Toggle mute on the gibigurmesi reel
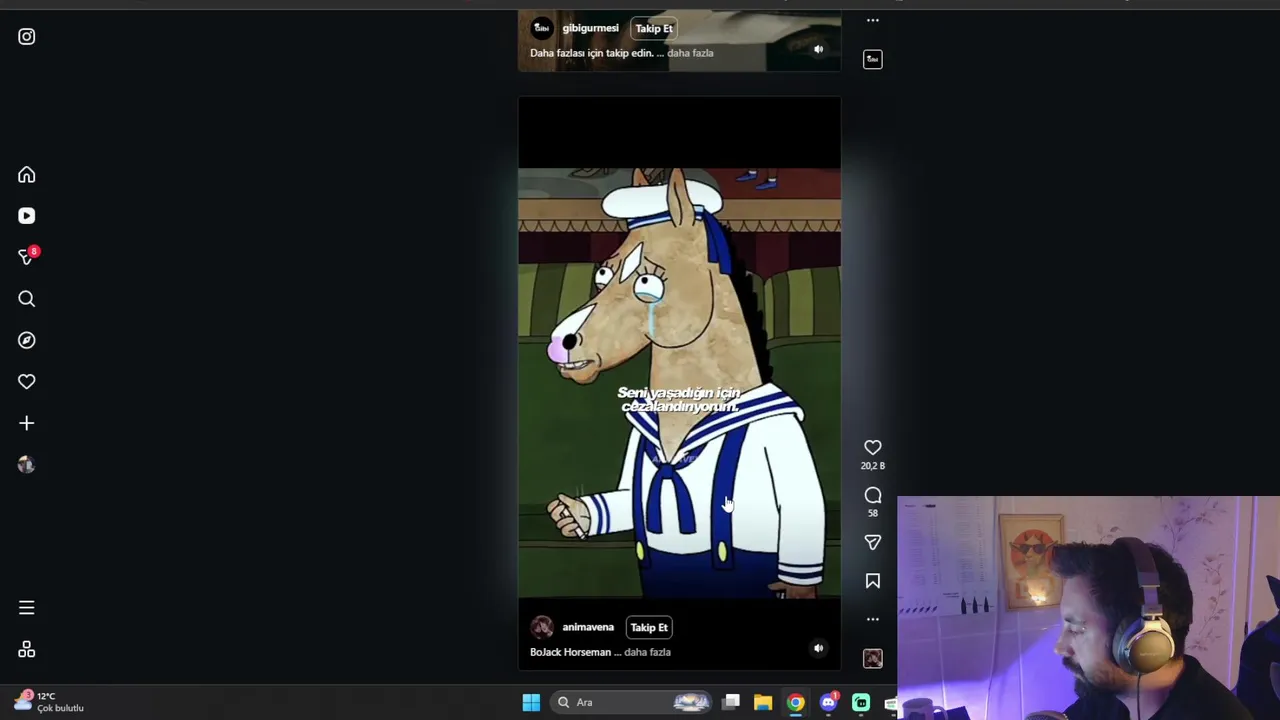 click(818, 49)
